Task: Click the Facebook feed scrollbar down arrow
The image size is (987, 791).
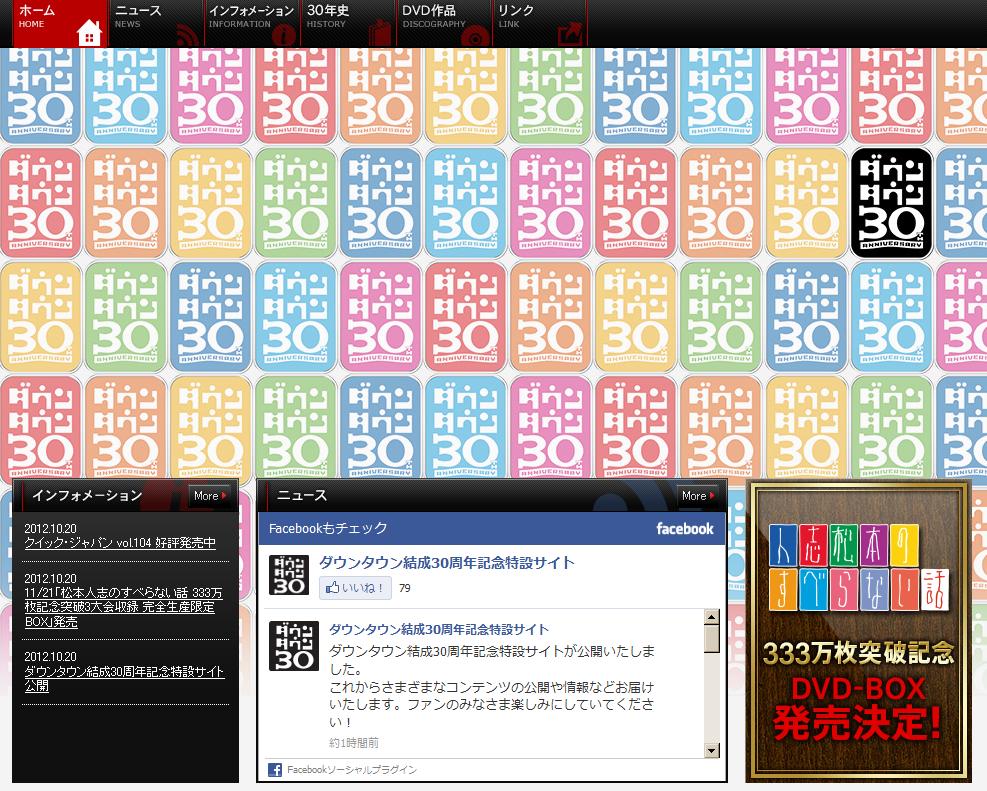Action: (711, 750)
